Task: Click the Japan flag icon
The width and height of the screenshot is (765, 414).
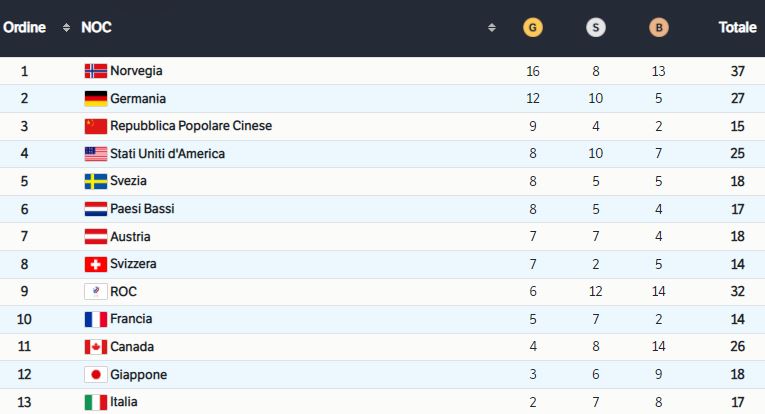Action: point(95,375)
